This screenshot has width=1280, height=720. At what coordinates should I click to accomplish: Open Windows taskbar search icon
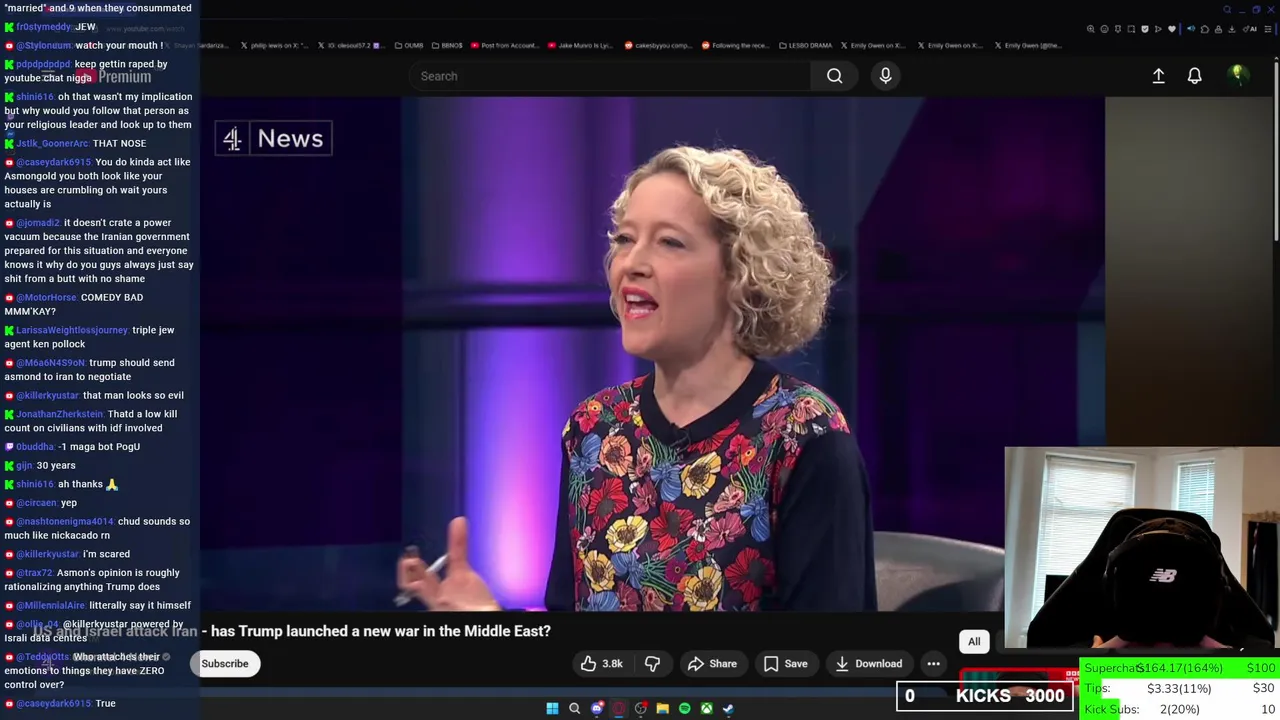click(x=574, y=708)
